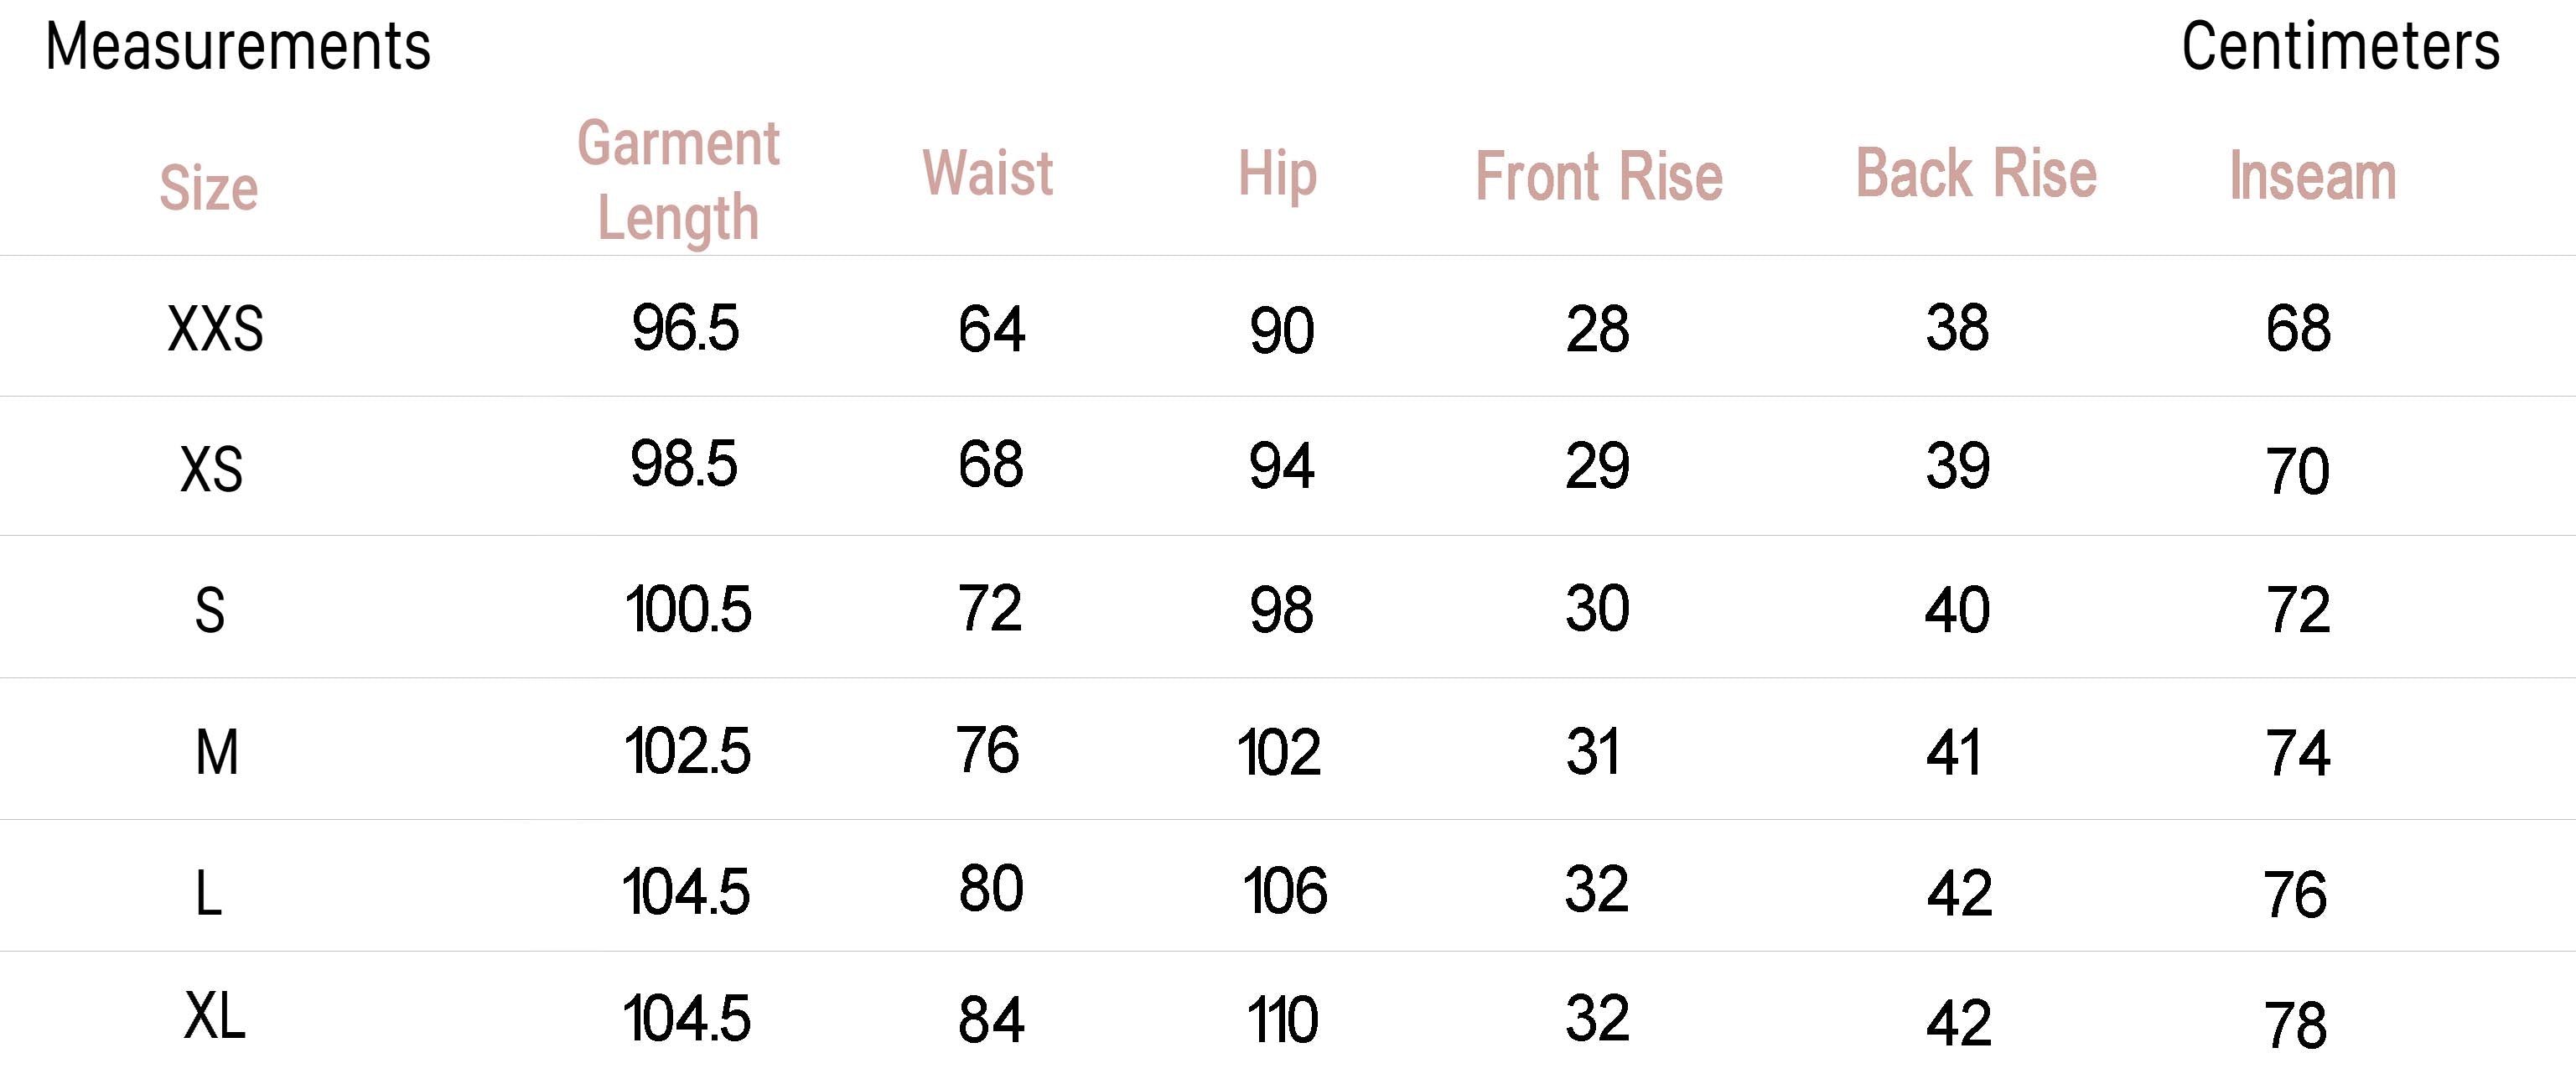Select the XXS size row label

pos(215,329)
